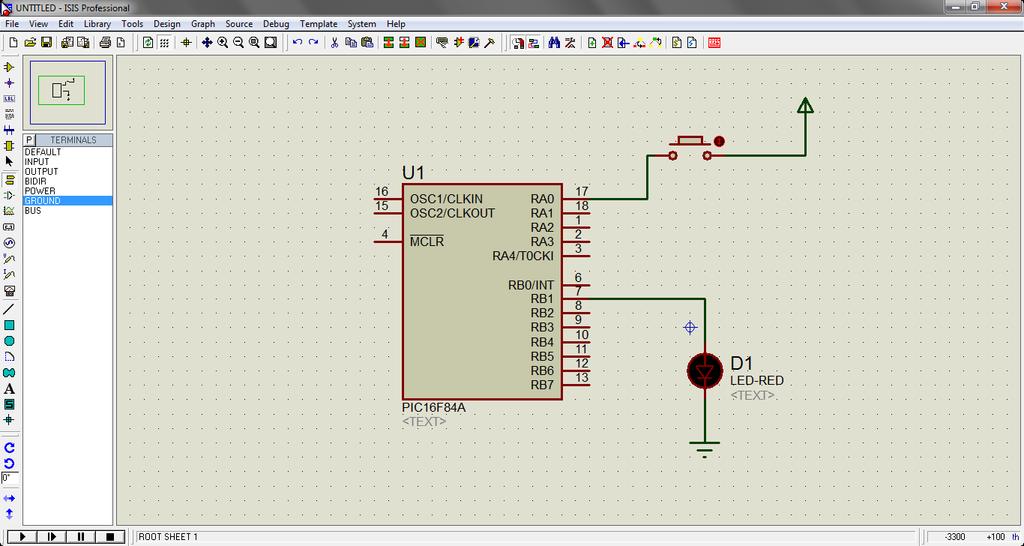Image resolution: width=1024 pixels, height=546 pixels.
Task: Redo the last change
Action: pyautogui.click(x=313, y=42)
